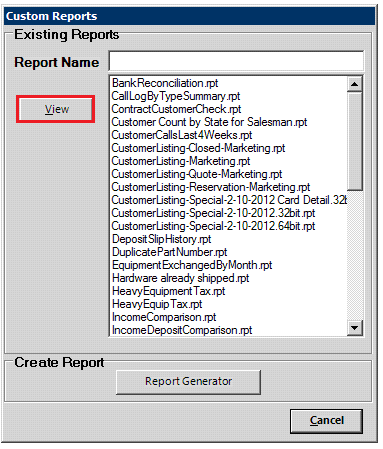Pick CustomerListing-Reservation-Marketing.rpt
This screenshot has width=383, height=449.
(211, 187)
